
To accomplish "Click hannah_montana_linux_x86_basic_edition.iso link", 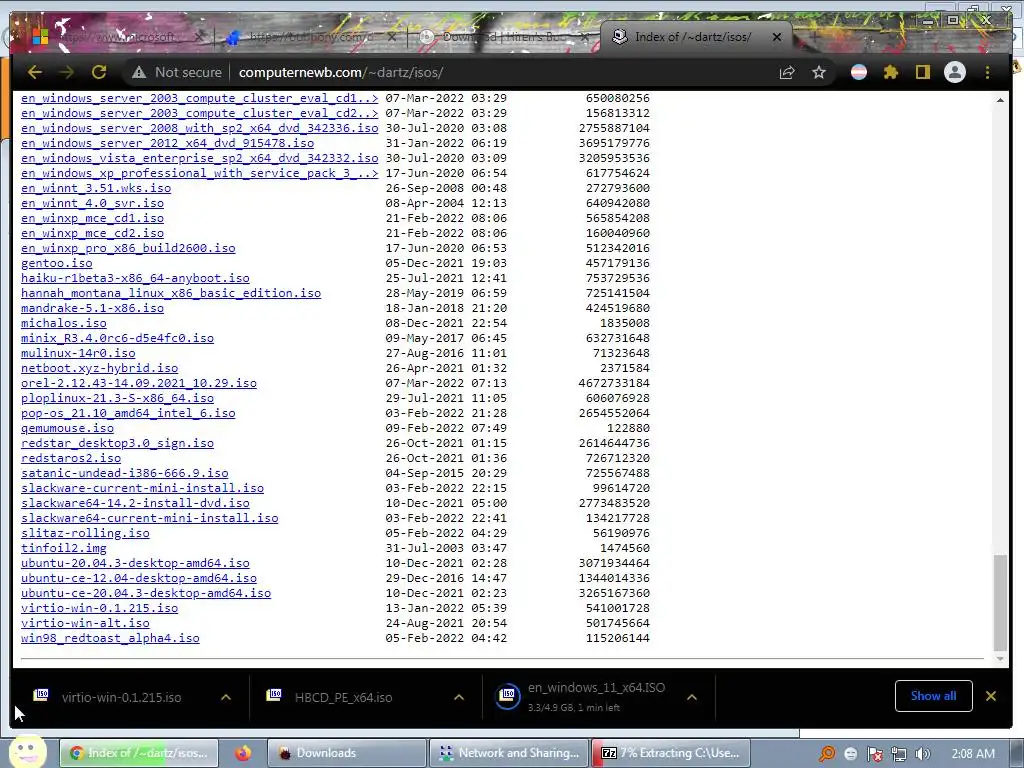I will [x=171, y=293].
